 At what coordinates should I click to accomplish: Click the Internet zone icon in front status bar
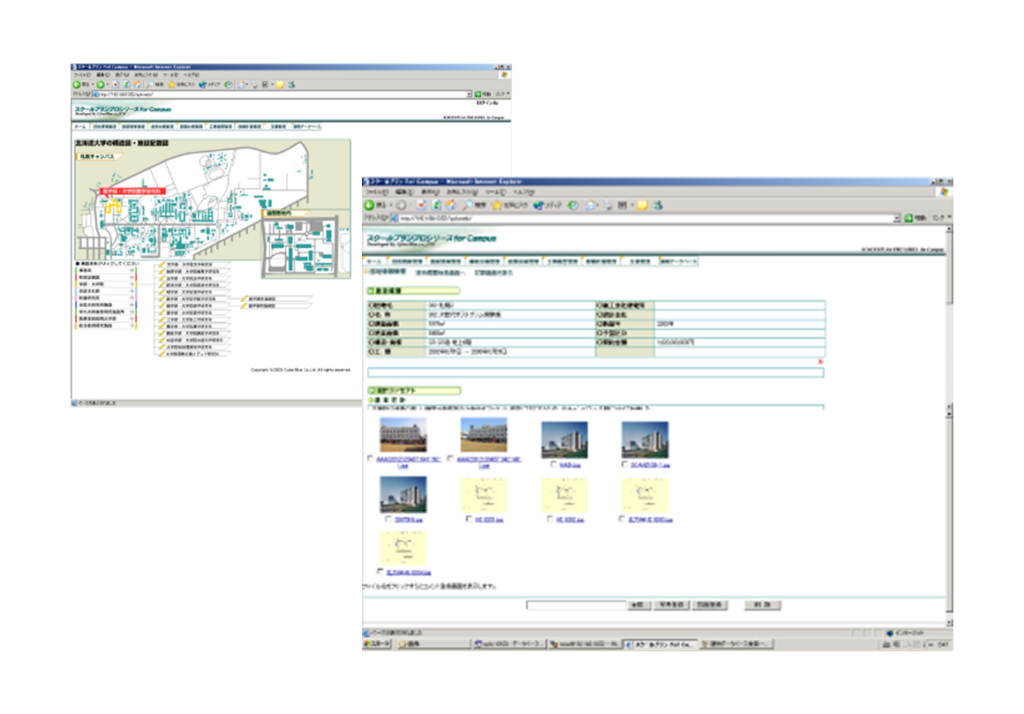point(889,633)
